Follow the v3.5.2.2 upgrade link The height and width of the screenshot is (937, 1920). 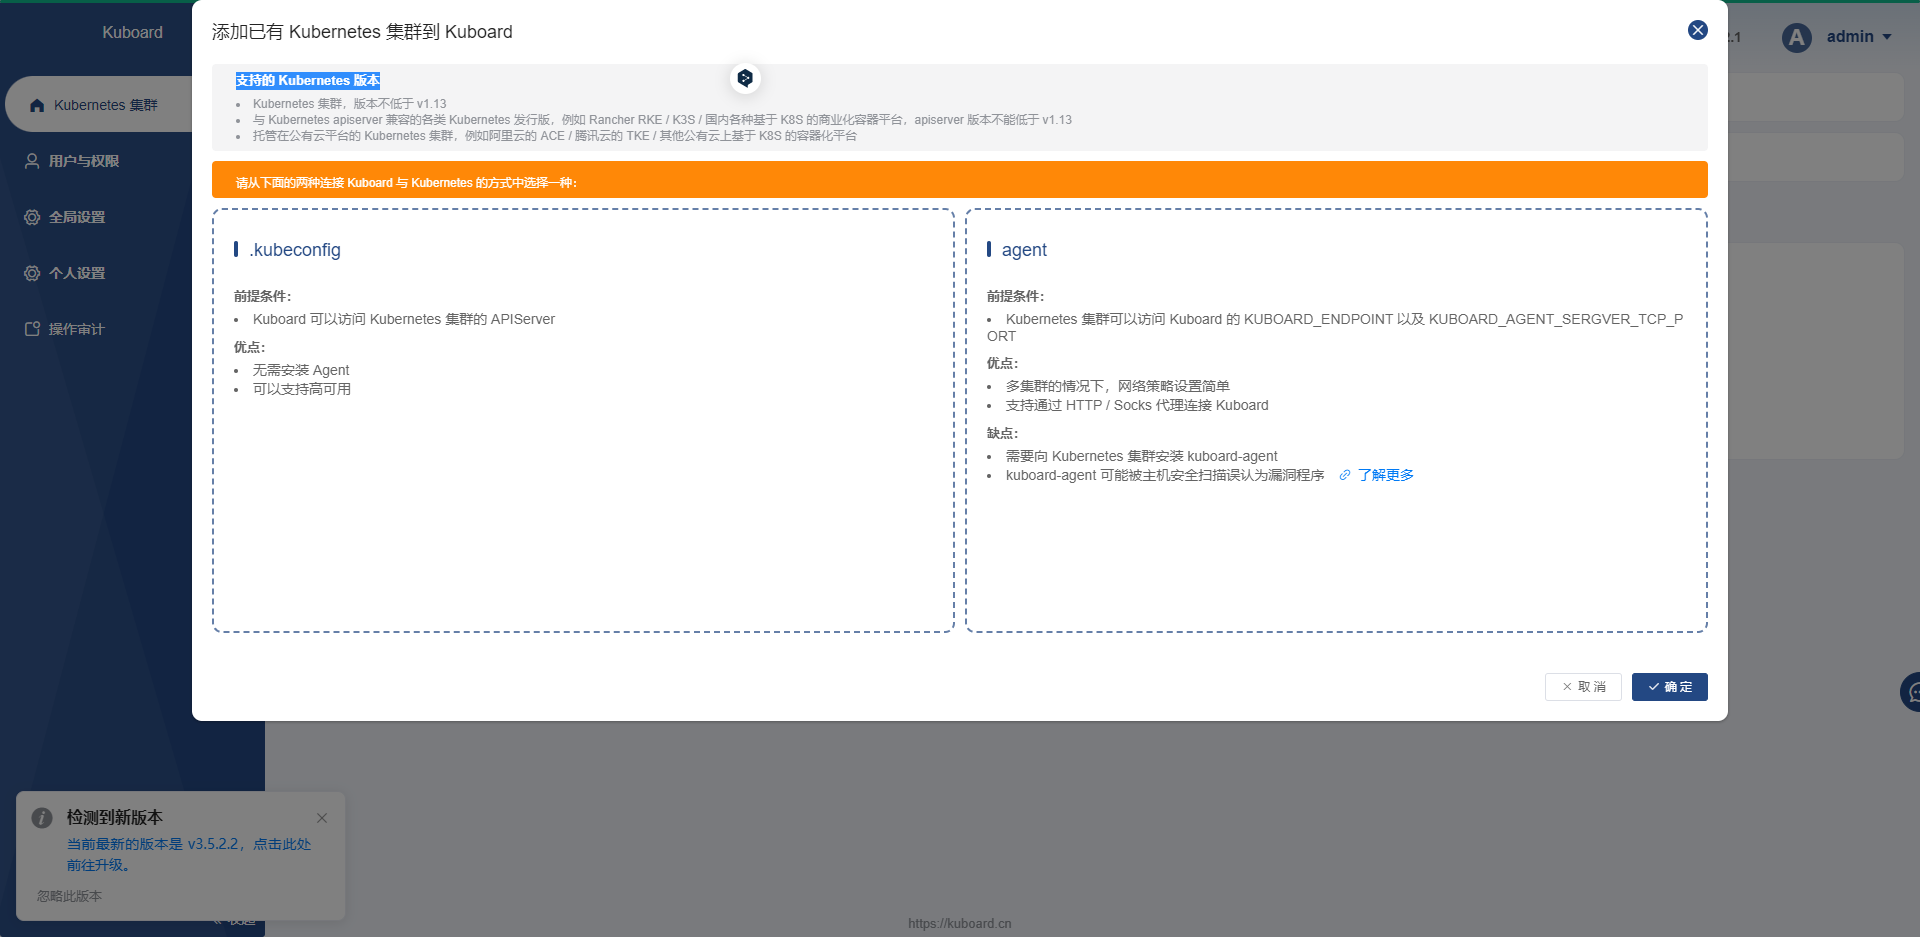(x=189, y=854)
